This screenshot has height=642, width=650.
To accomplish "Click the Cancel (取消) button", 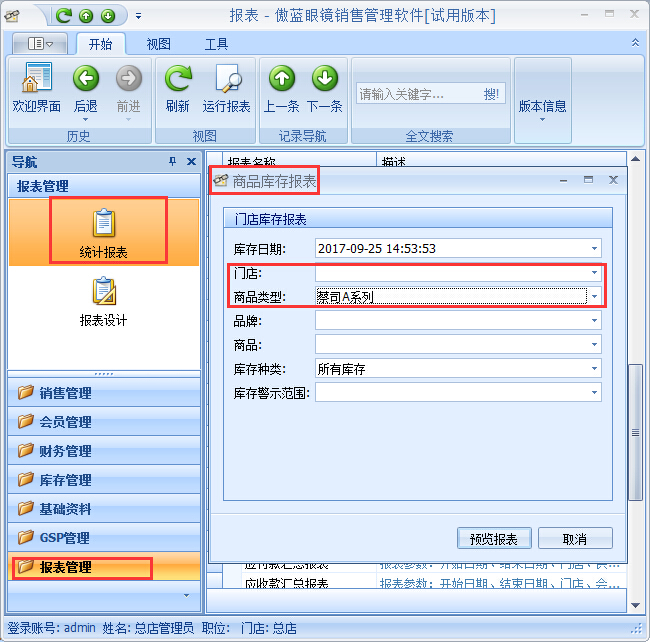I will [x=574, y=539].
